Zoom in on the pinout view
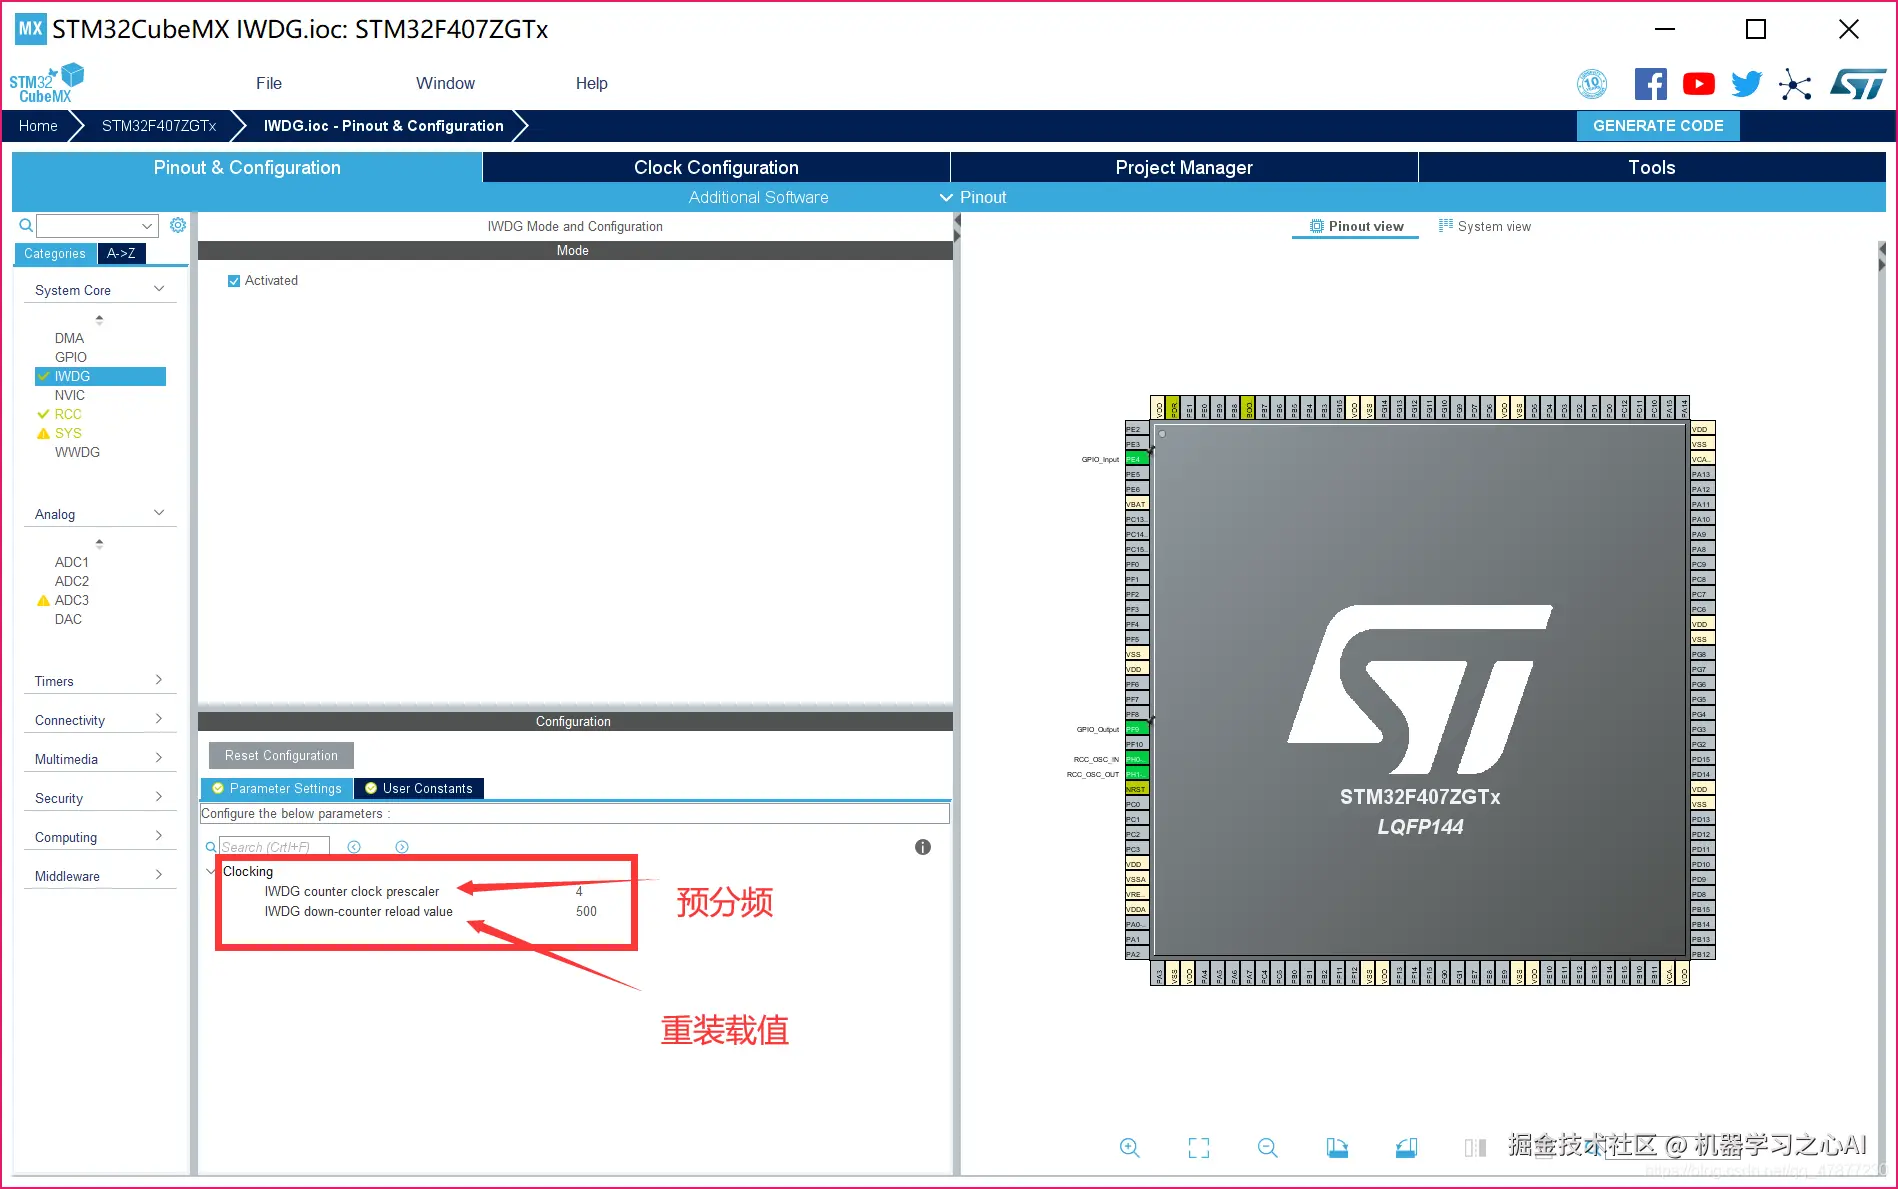1898x1189 pixels. pyautogui.click(x=1130, y=1148)
